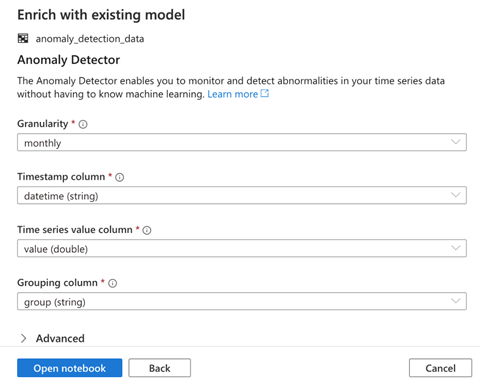Follow the Learn more link
480x385 pixels.
point(233,94)
